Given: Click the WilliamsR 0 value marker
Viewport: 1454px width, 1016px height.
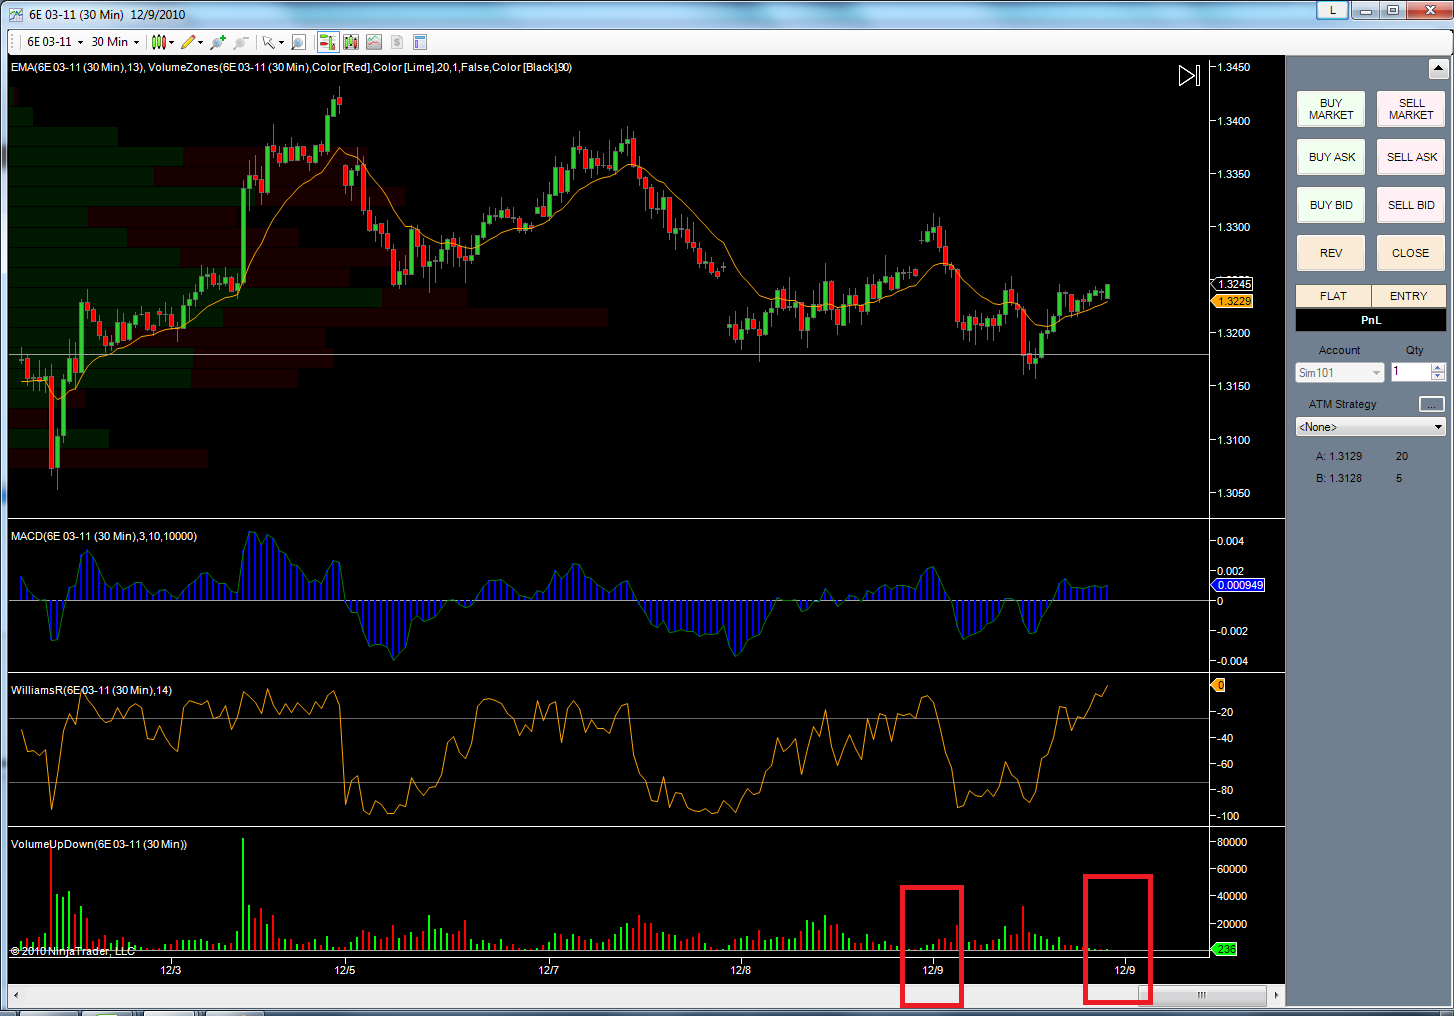Looking at the screenshot, I should [1218, 685].
